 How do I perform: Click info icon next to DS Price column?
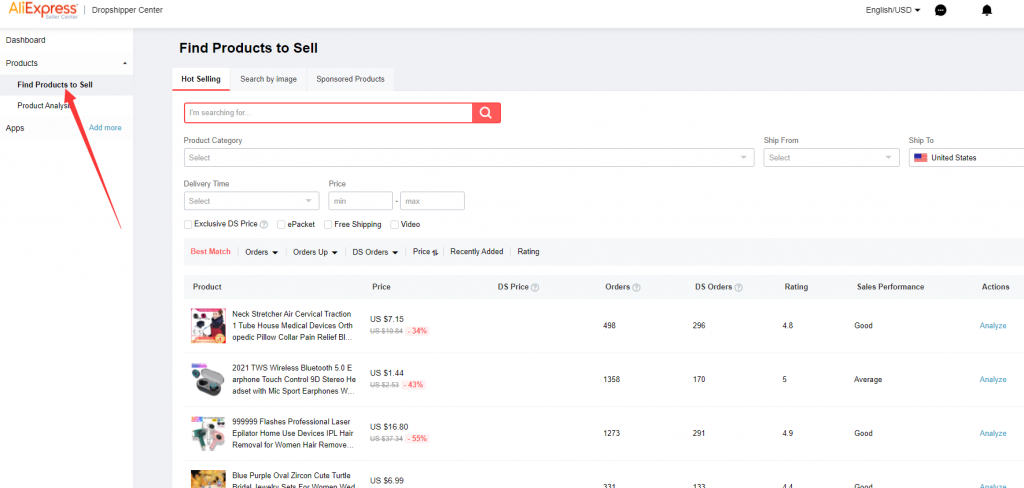(535, 288)
